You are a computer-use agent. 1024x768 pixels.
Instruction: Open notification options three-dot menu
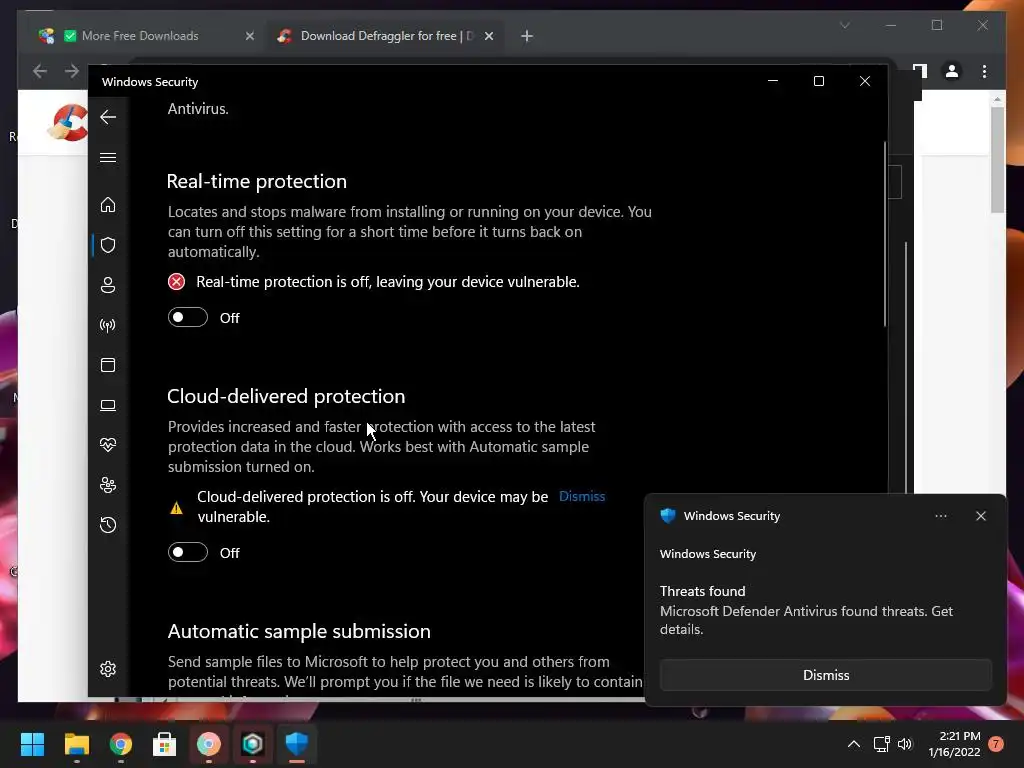[940, 516]
